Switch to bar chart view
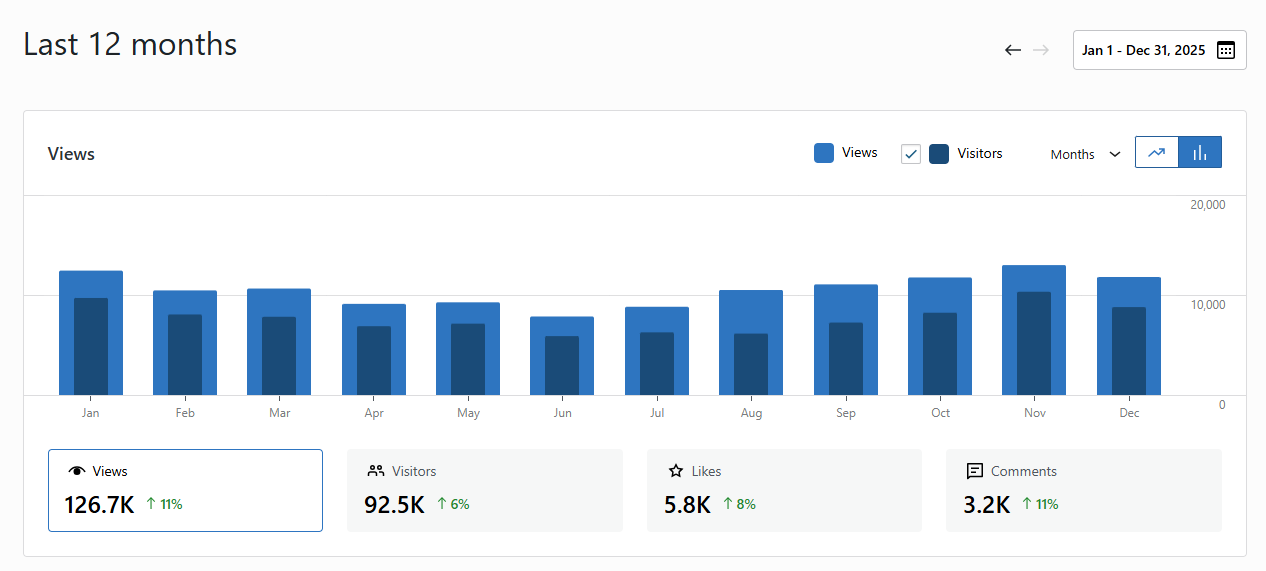 [1200, 152]
